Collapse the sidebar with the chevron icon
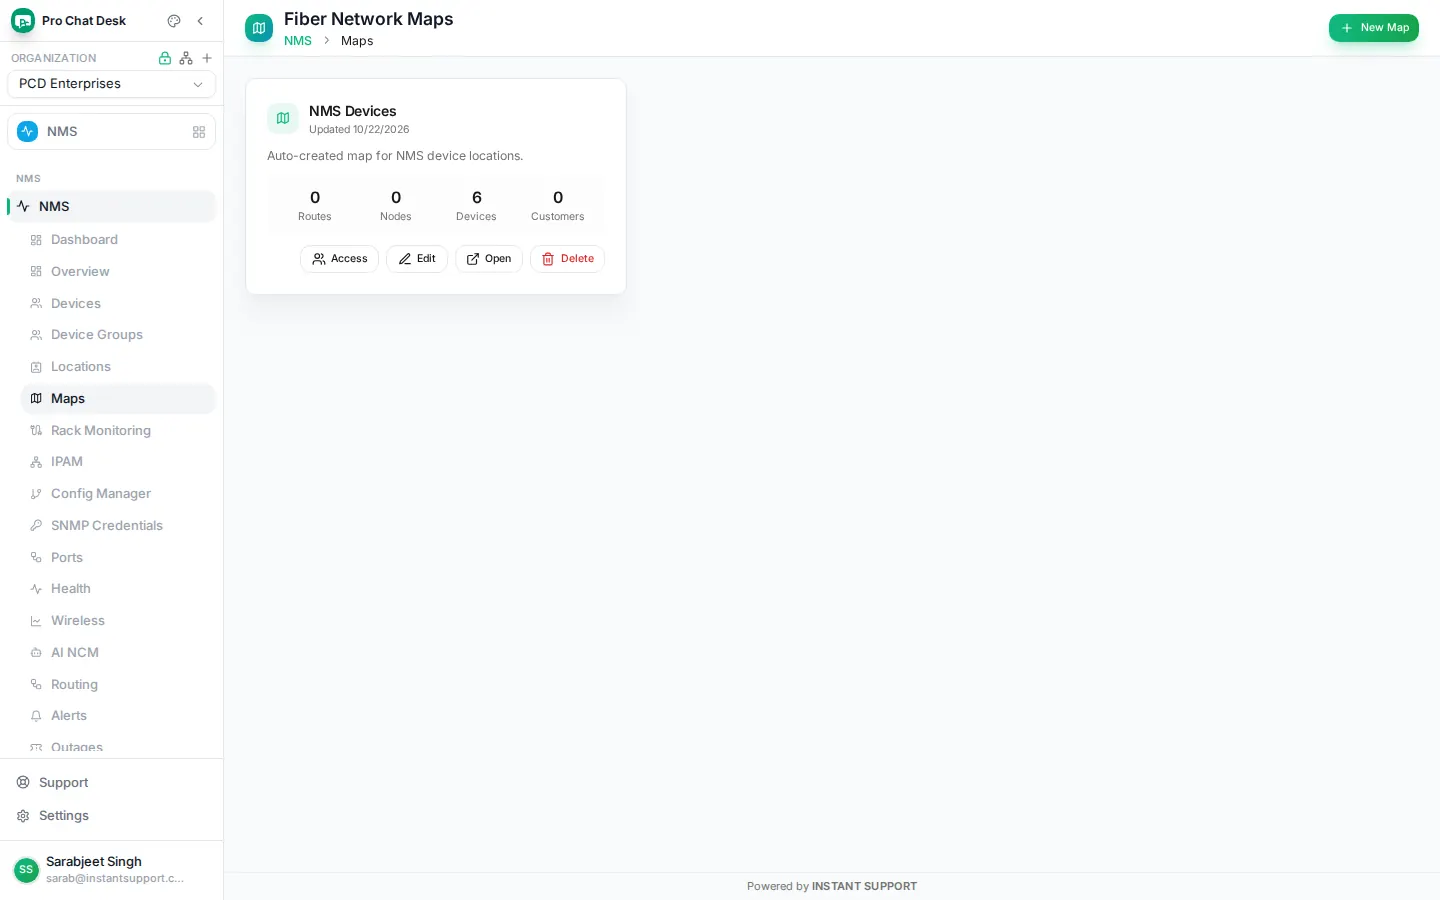This screenshot has width=1440, height=900. [x=200, y=21]
